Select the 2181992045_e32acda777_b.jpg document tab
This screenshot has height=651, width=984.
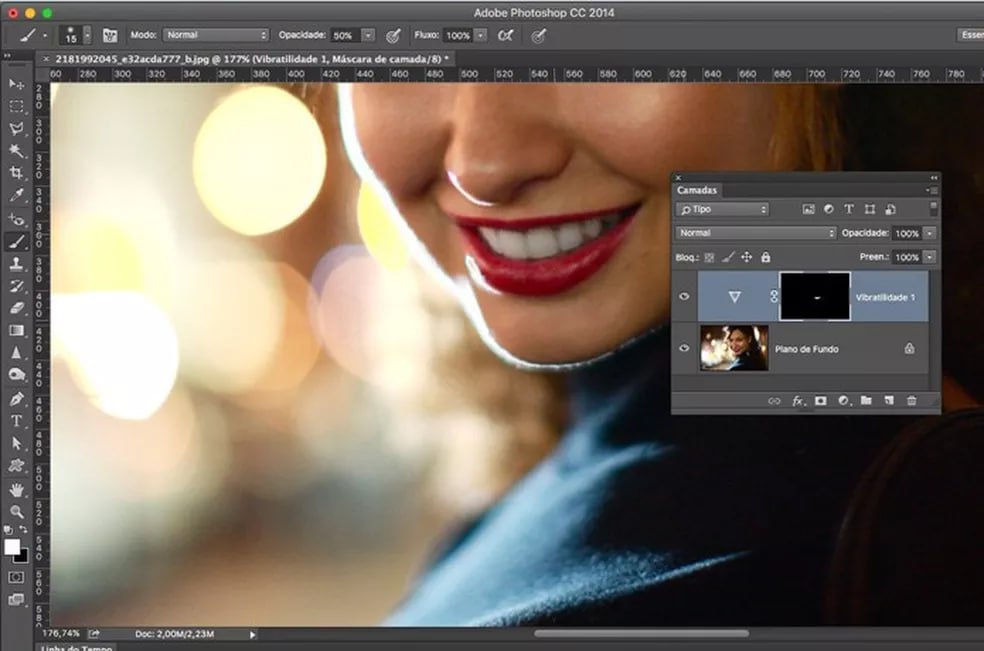pos(251,59)
